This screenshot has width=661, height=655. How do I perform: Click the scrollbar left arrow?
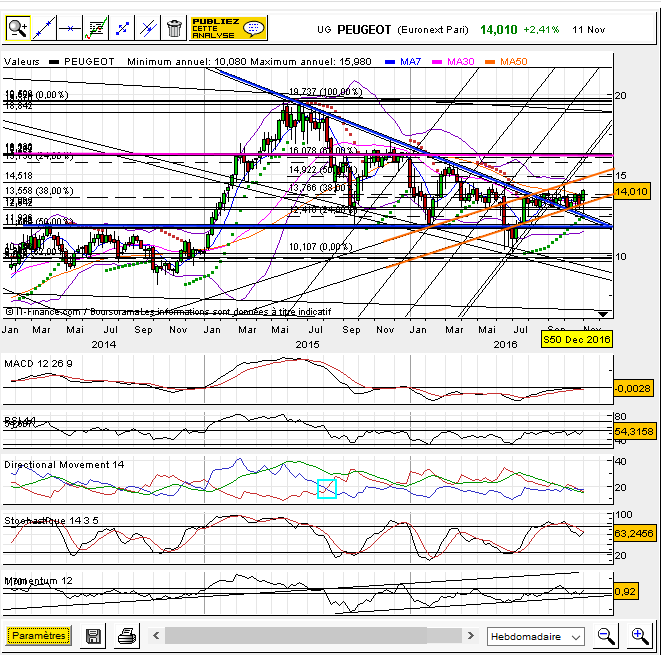coord(156,635)
